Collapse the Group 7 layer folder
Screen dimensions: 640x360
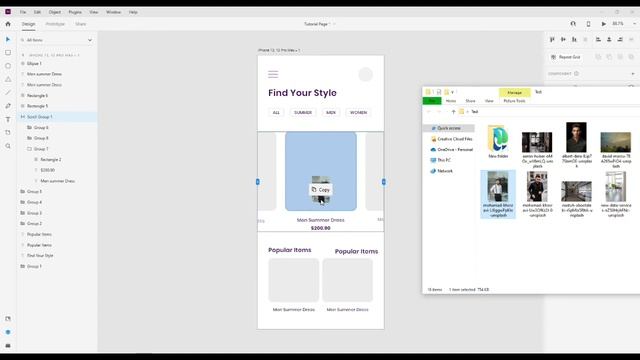(29, 149)
